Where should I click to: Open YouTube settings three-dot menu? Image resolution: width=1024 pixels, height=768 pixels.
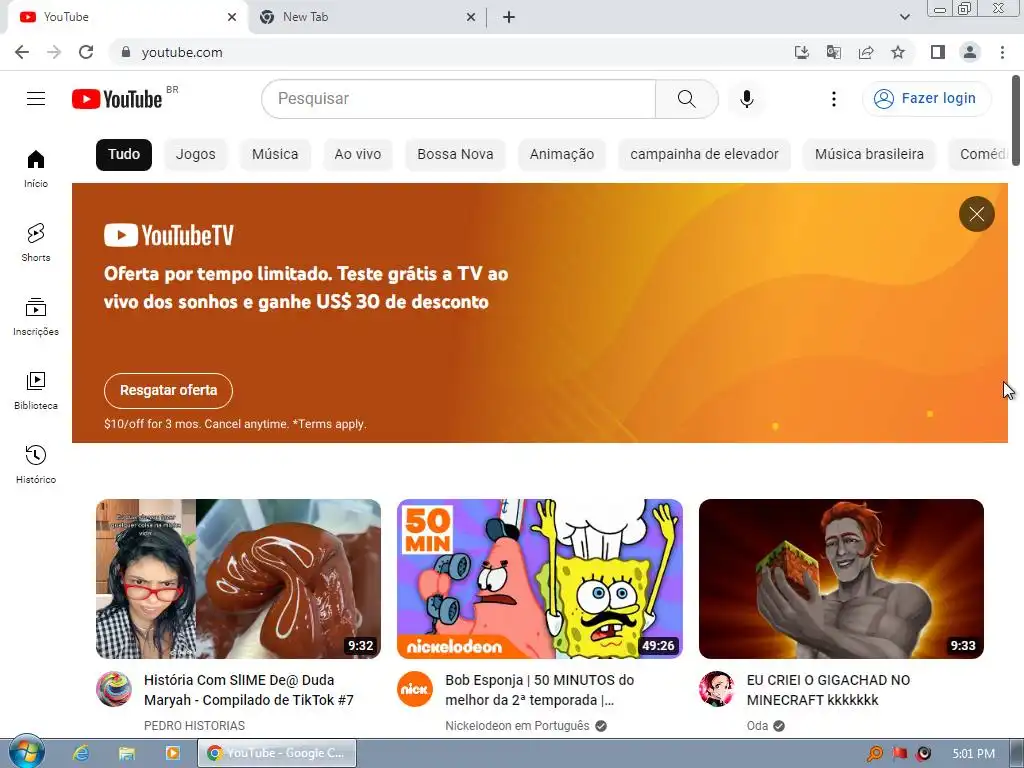click(833, 99)
